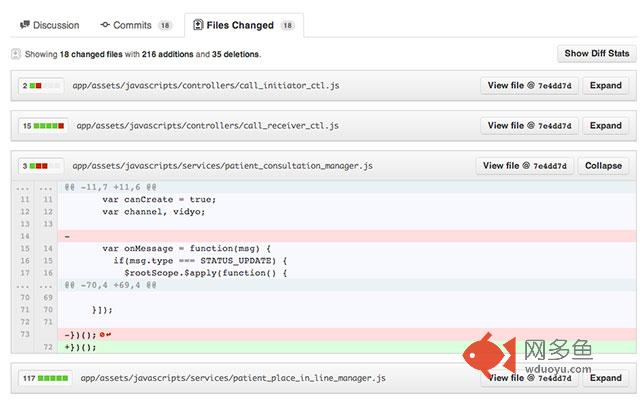
Task: Switch to the Commits tab
Action: tap(136, 25)
